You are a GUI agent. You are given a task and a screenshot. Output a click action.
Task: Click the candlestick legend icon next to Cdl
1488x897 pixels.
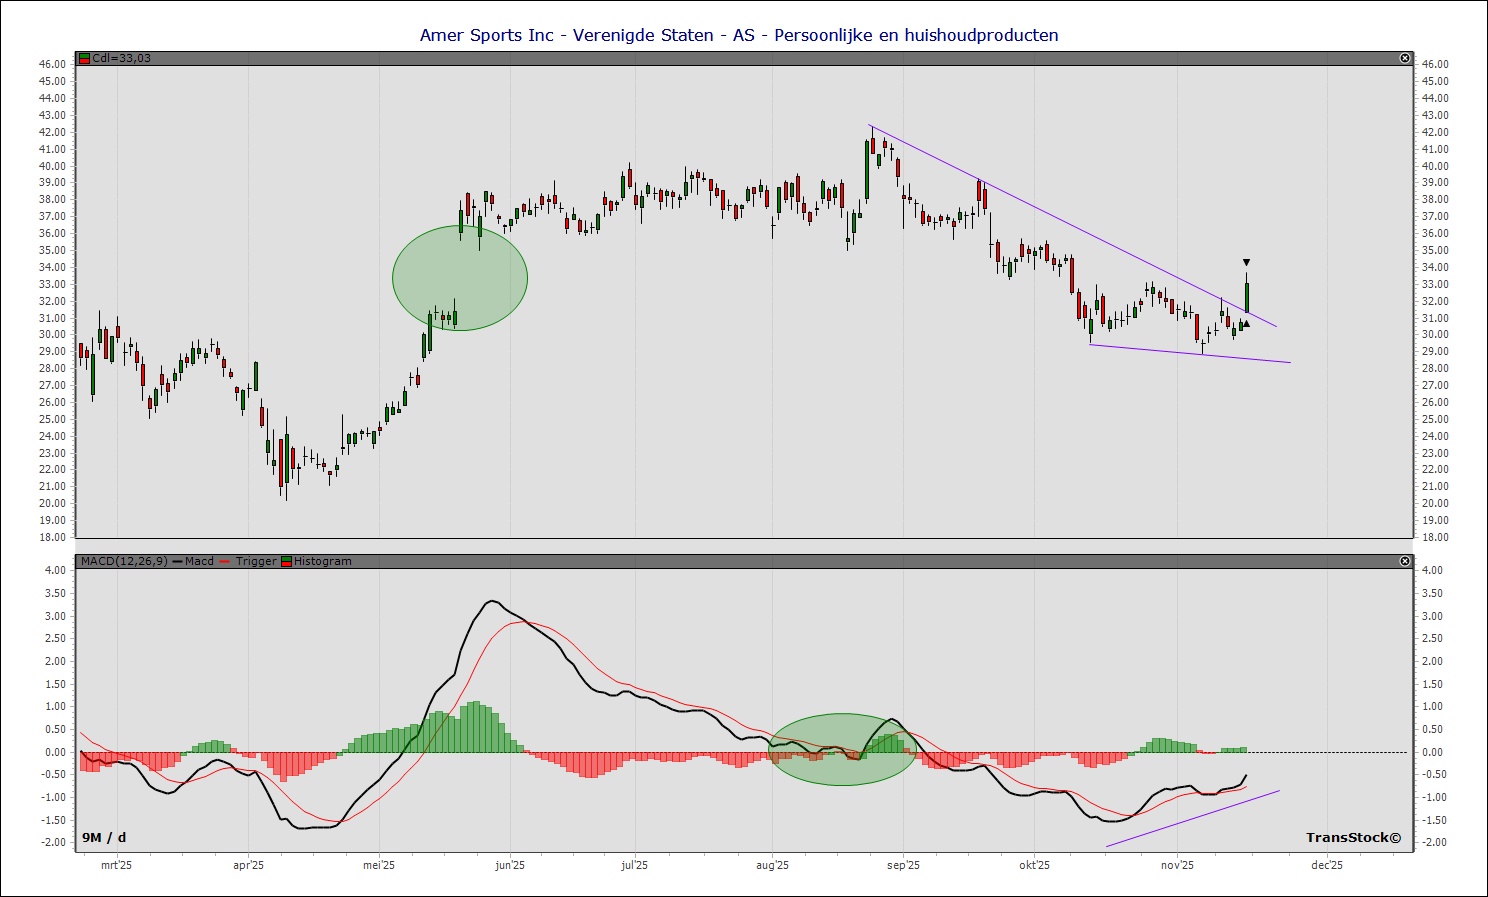(x=85, y=58)
